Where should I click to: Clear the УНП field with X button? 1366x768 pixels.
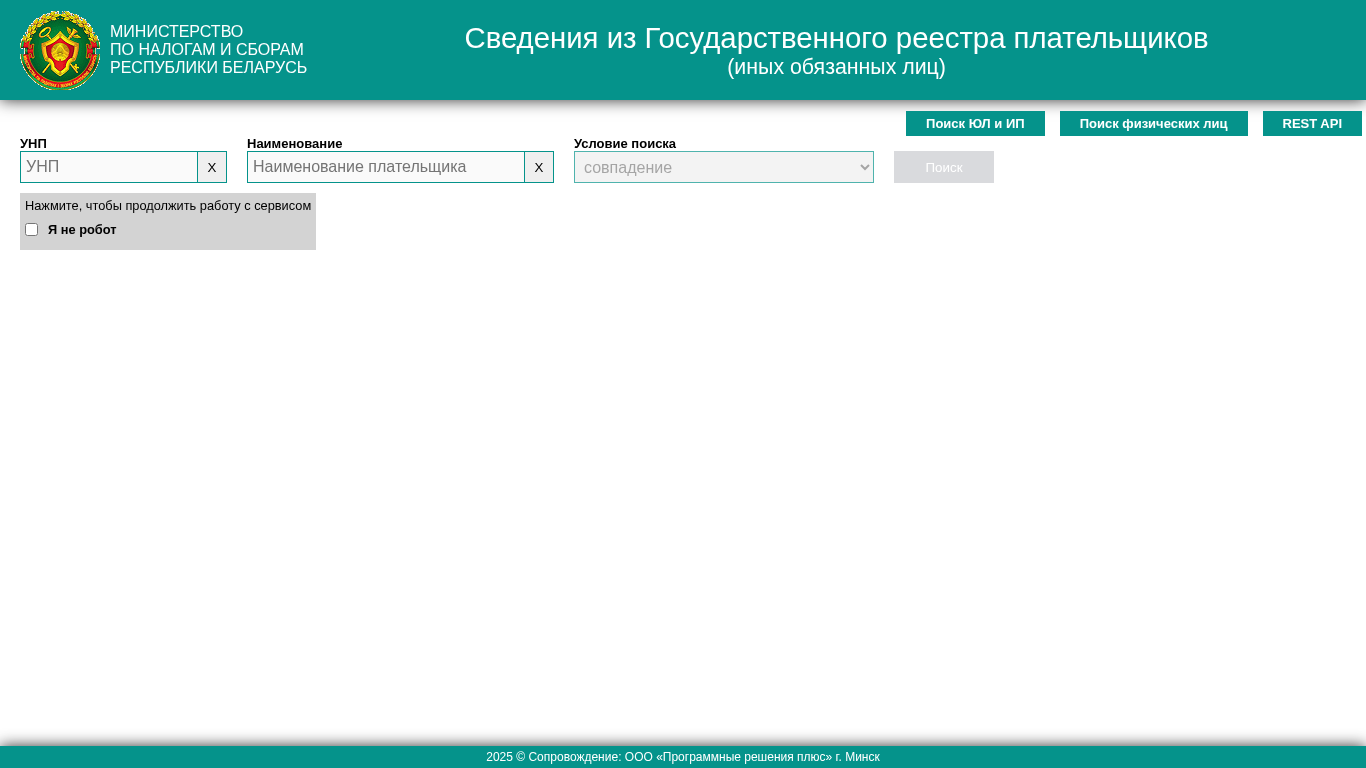point(212,167)
